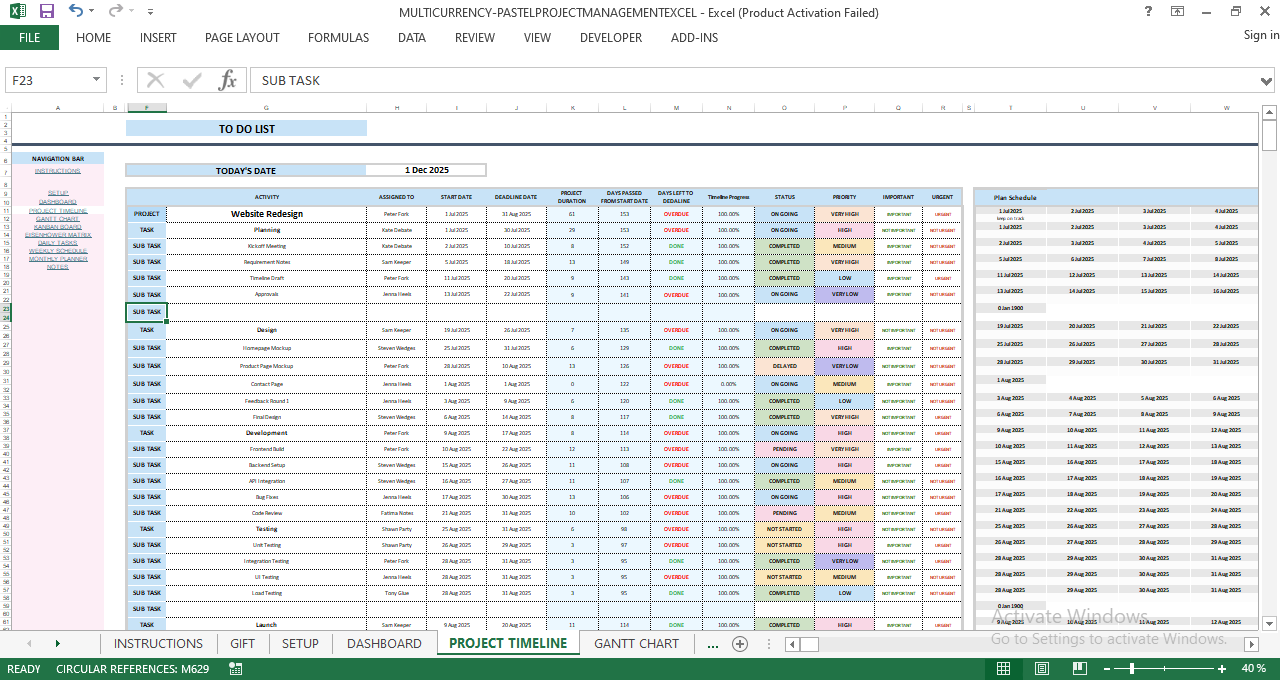
Task: Click the 40% zoom level
Action: click(1253, 668)
